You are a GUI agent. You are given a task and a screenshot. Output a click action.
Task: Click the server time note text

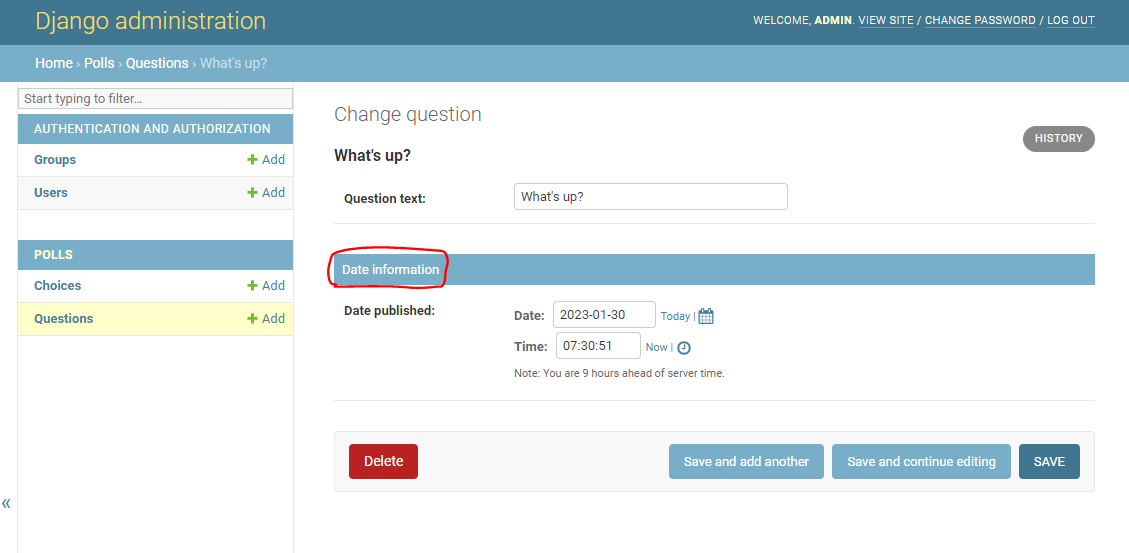click(619, 374)
